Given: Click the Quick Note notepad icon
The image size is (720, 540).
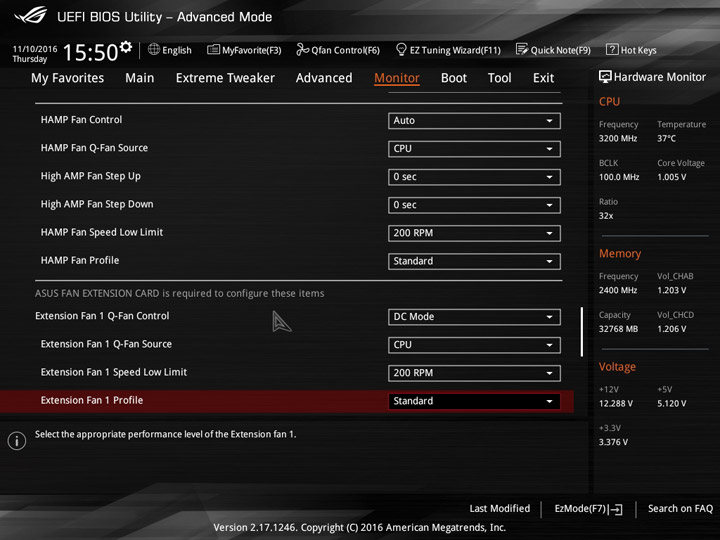Looking at the screenshot, I should point(522,49).
